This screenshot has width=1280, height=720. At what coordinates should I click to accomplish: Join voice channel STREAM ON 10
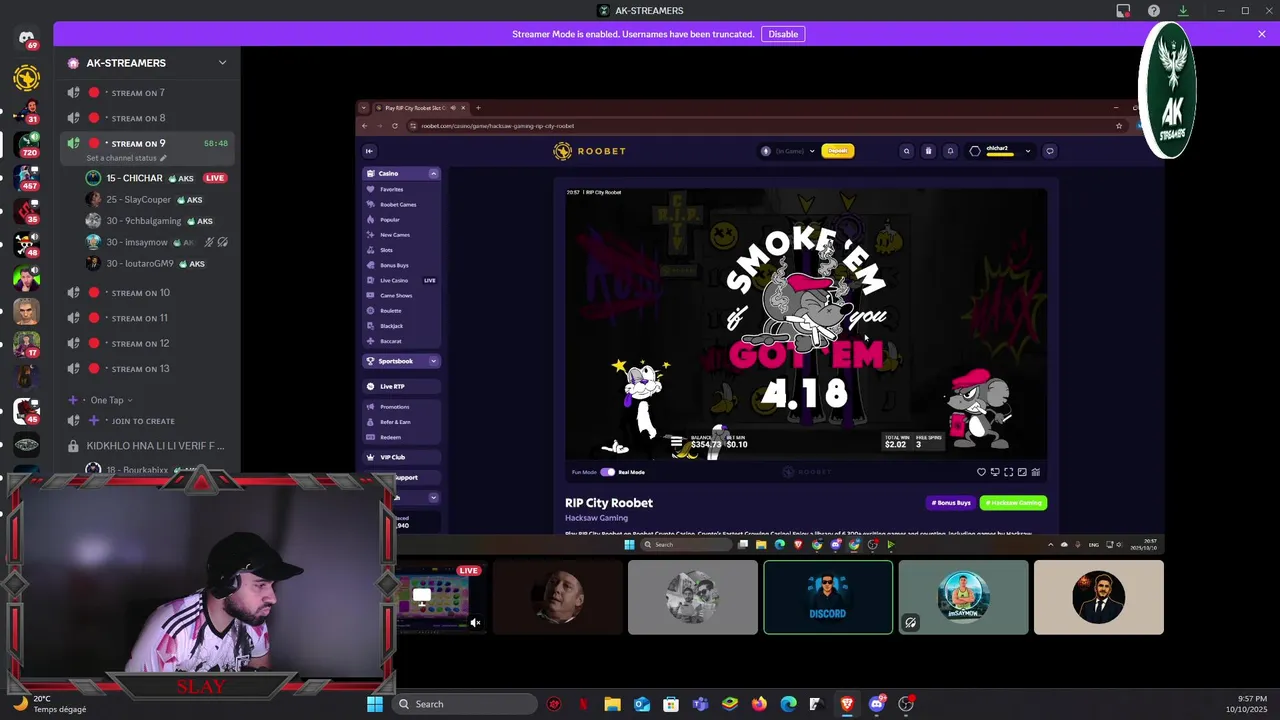pyautogui.click(x=147, y=293)
